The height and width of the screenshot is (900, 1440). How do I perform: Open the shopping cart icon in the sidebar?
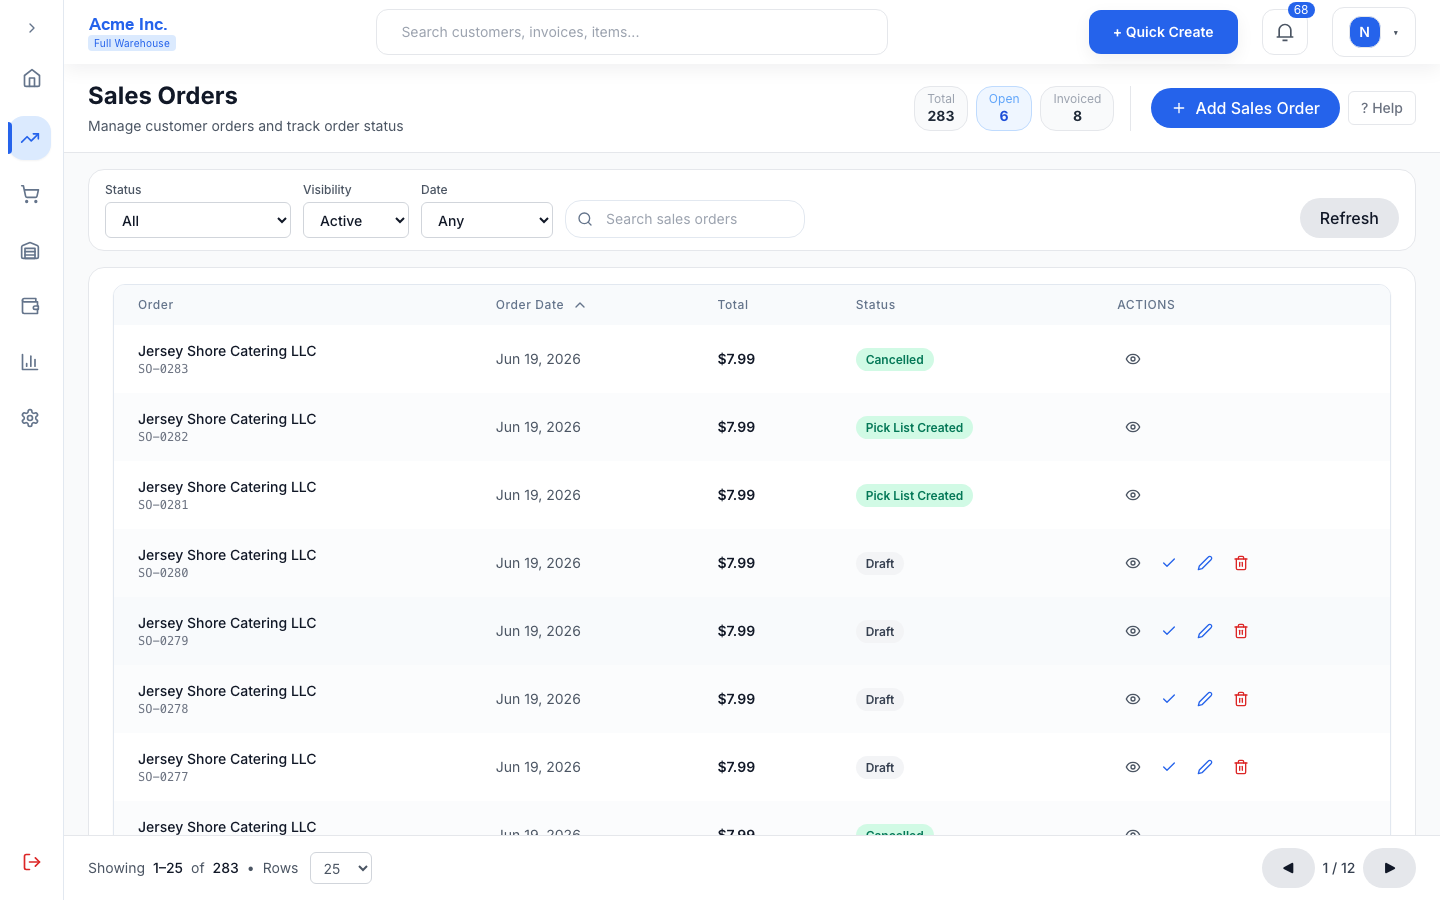[31, 194]
